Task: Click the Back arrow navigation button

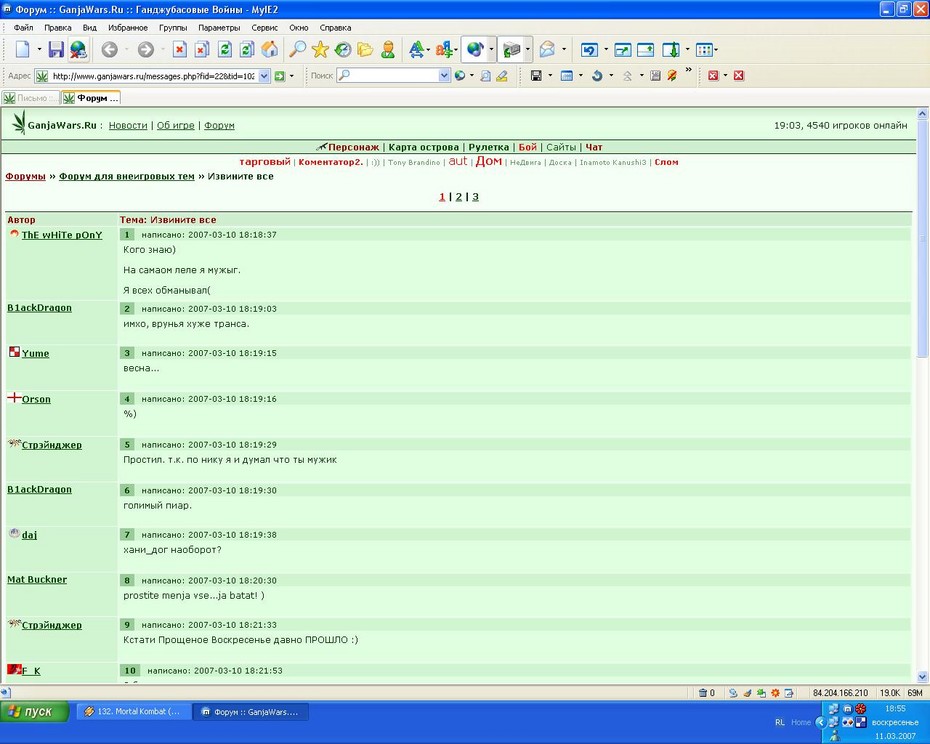Action: pyautogui.click(x=109, y=50)
